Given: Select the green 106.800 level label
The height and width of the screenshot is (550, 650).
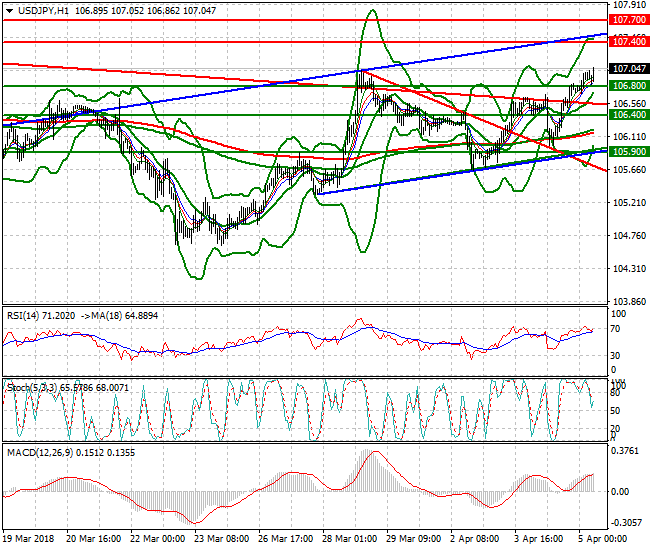Looking at the screenshot, I should tap(629, 86).
